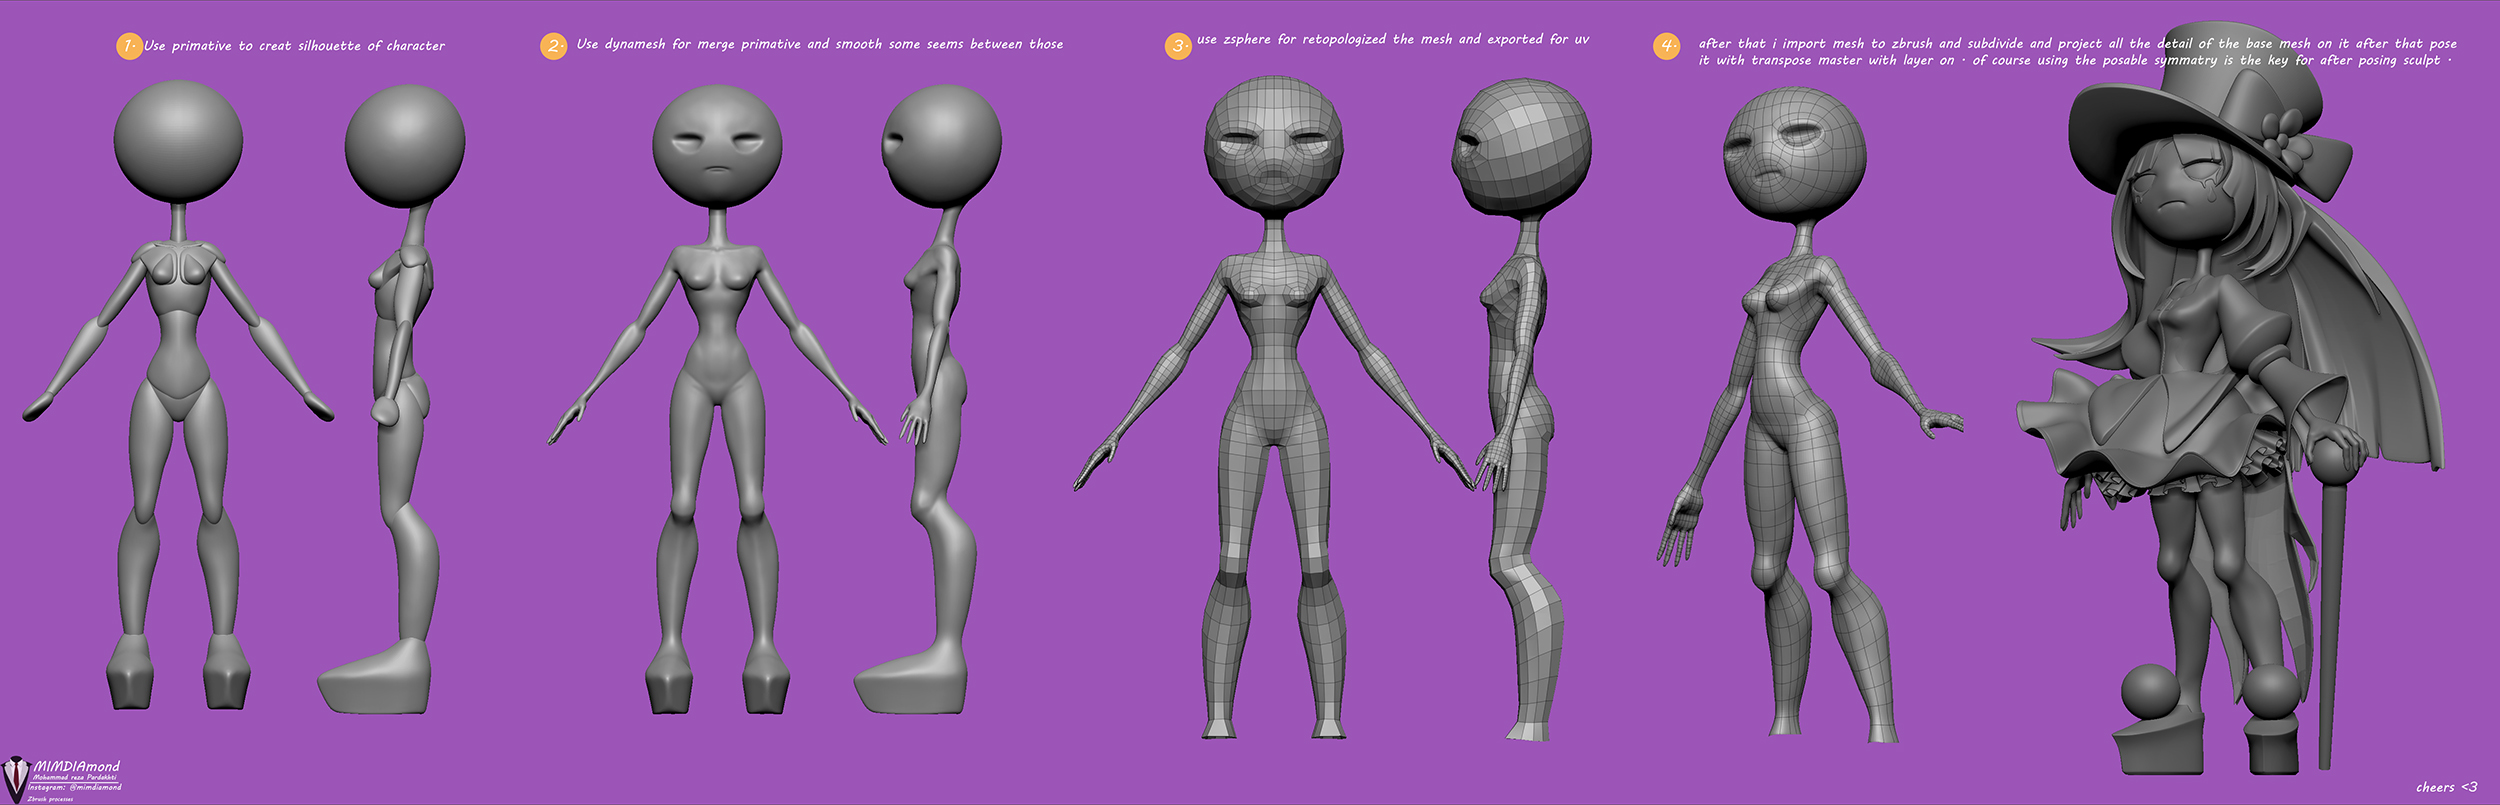
Task: Select the step 2 side-view dynamesh figure
Action: tap(928, 399)
